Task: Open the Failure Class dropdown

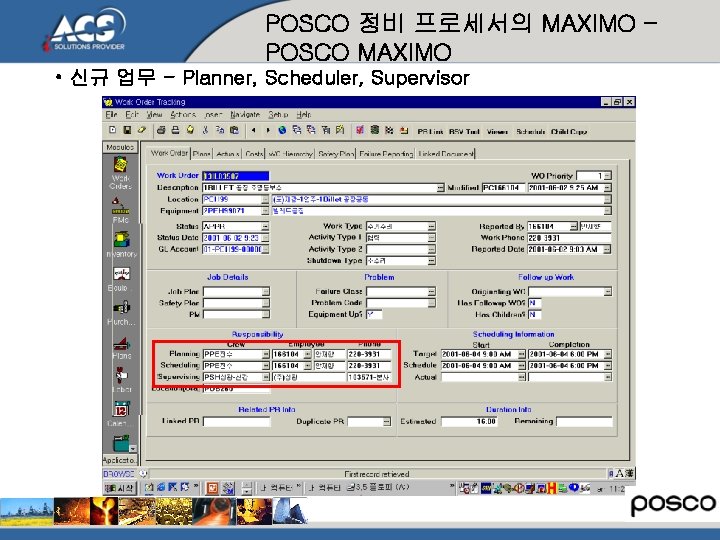Action: tap(431, 292)
